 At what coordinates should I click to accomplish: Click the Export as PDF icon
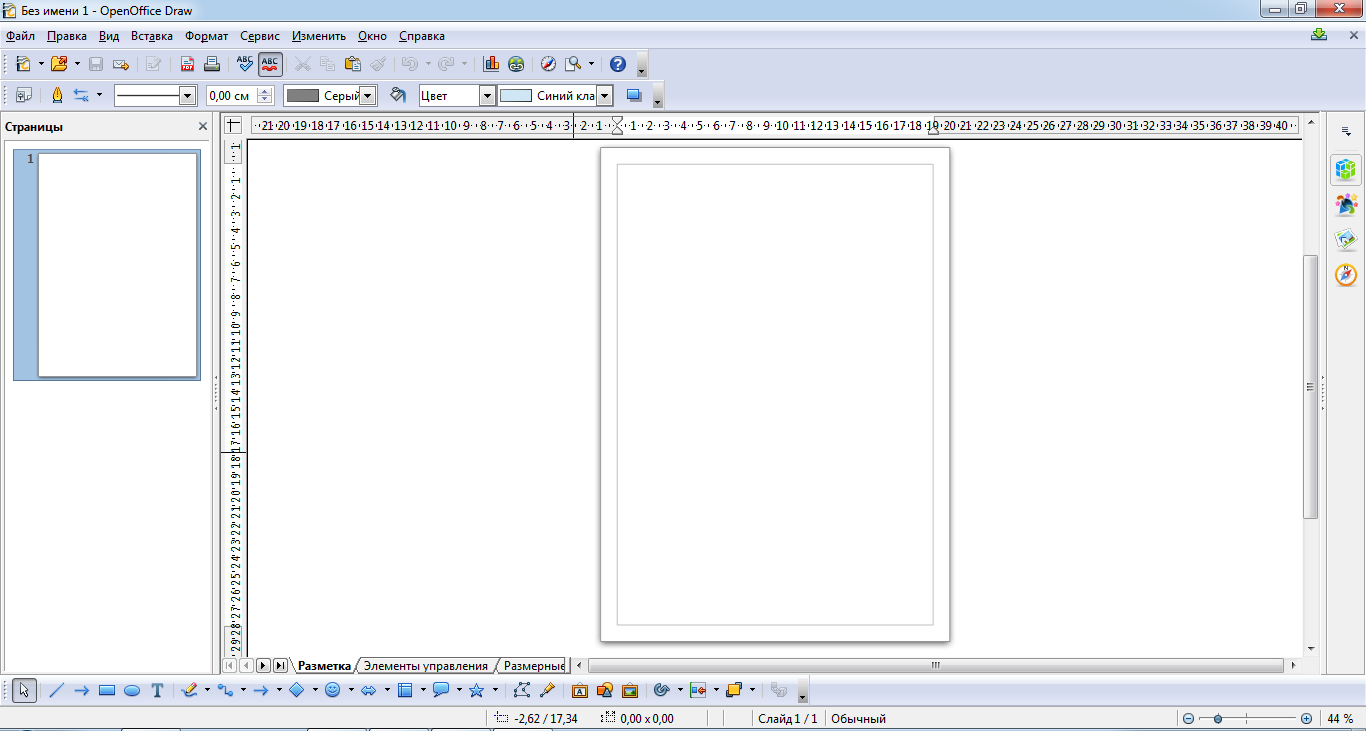pos(187,64)
